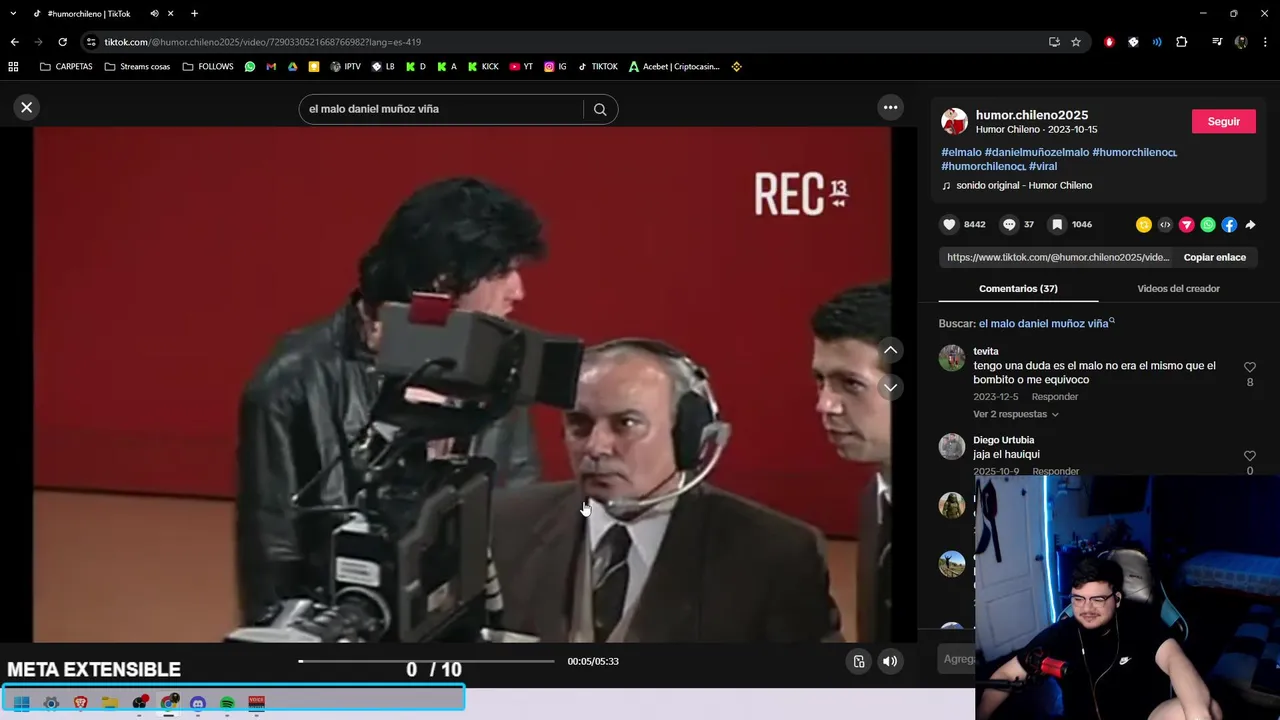This screenshot has width=1280, height=720.
Task: Reply to tevita's comment
Action: 1054,397
